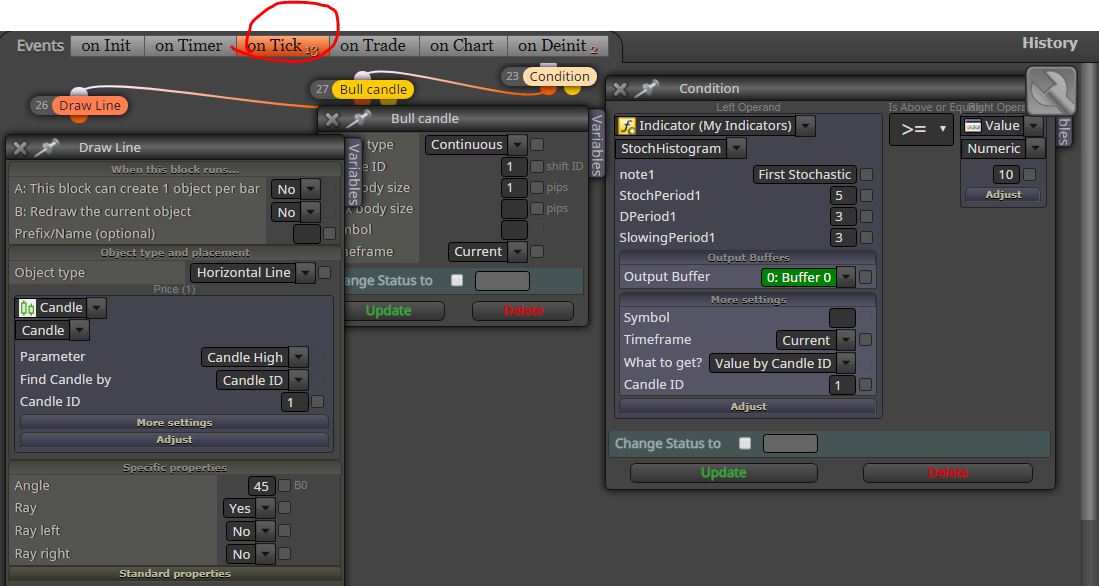Select the Bull candle block 27

tap(373, 90)
